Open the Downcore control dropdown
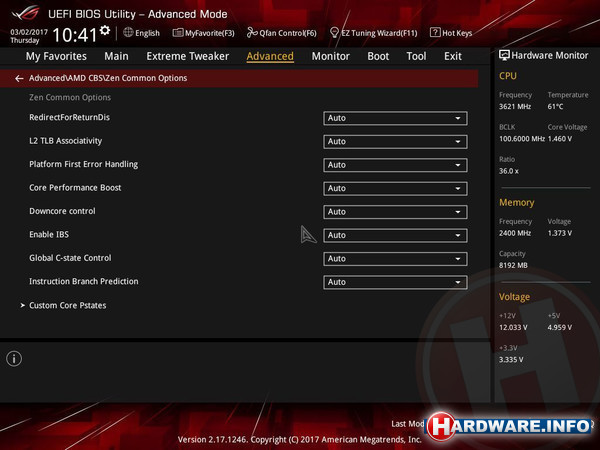 (x=395, y=212)
